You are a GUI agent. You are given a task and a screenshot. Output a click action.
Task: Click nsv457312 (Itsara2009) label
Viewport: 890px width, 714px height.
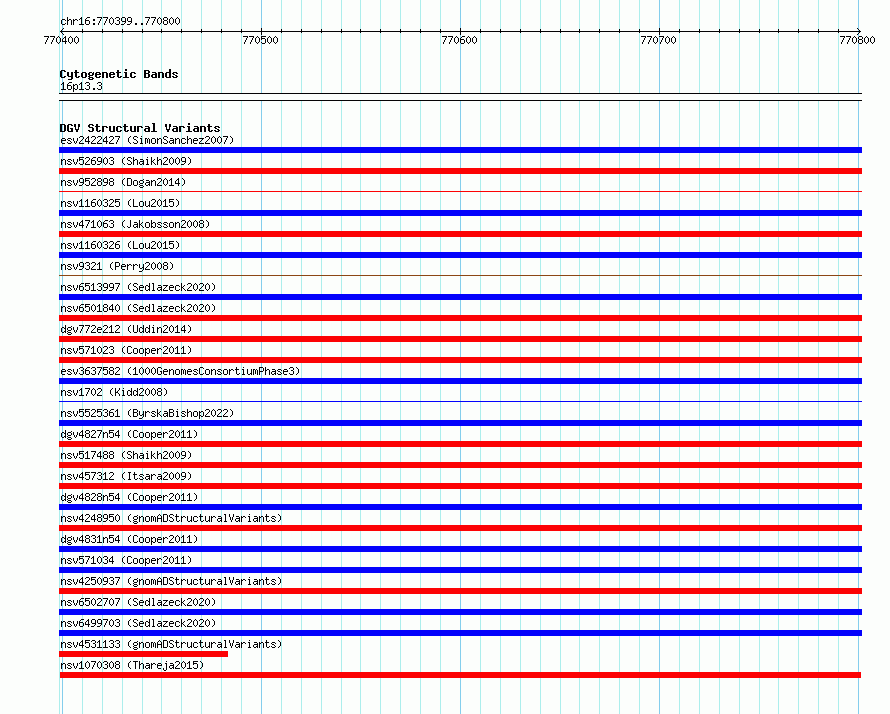(x=126, y=476)
